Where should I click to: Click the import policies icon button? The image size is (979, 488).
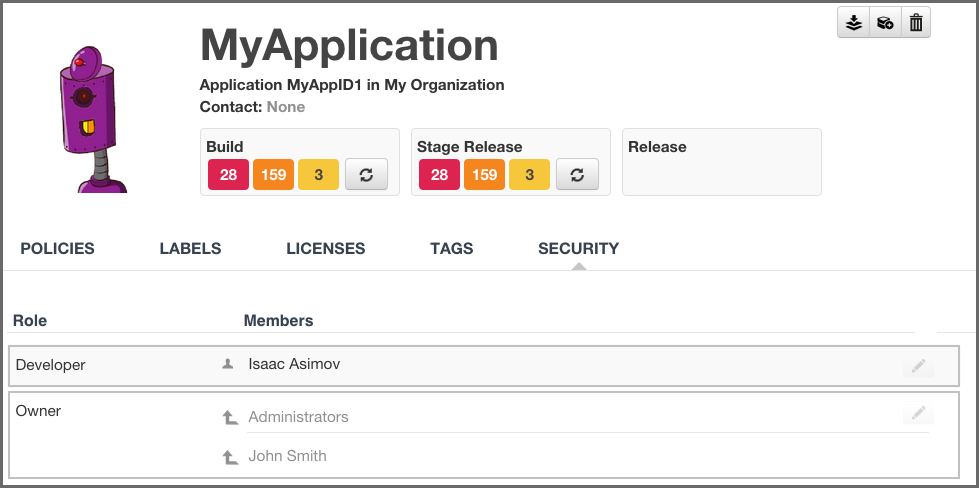[x=854, y=22]
